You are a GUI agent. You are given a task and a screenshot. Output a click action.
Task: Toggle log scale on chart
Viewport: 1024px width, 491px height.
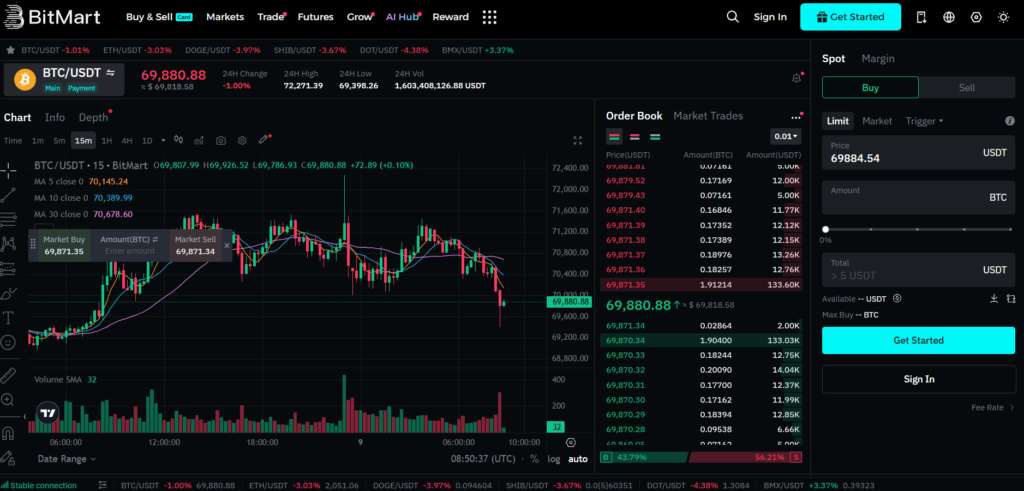[x=554, y=459]
